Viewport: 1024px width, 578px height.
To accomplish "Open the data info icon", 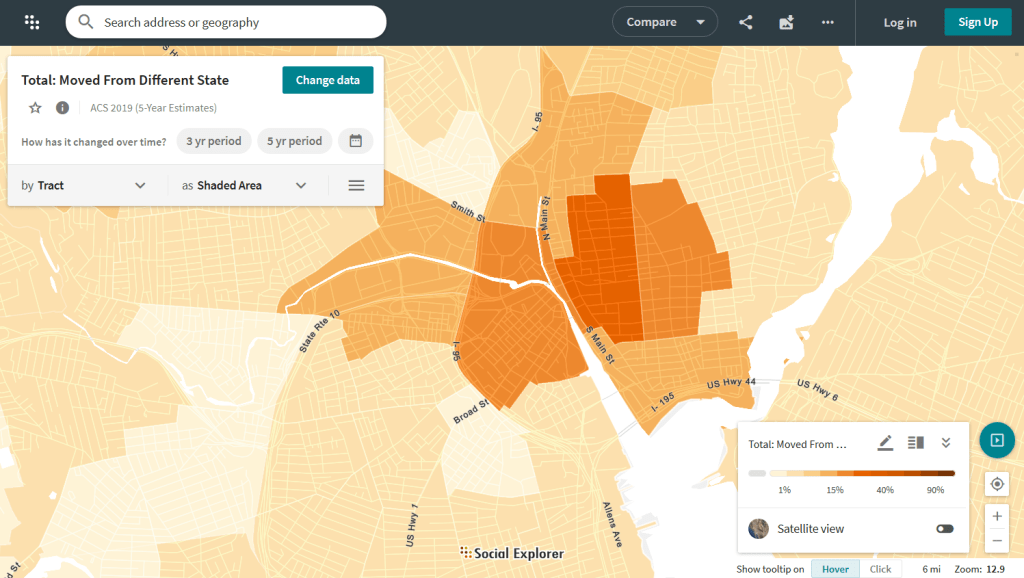I will (x=62, y=108).
